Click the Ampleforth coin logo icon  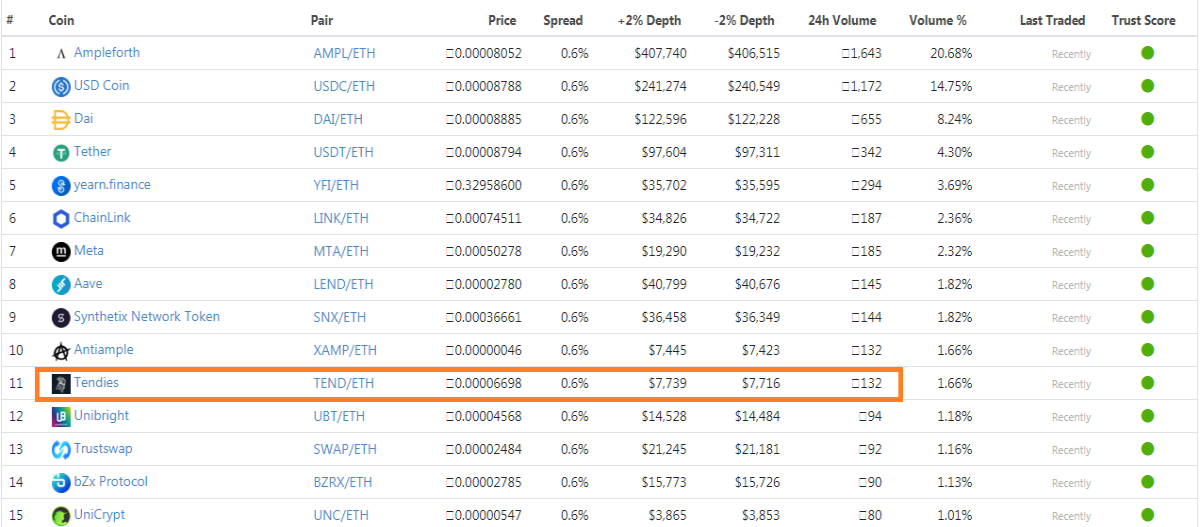pos(61,54)
